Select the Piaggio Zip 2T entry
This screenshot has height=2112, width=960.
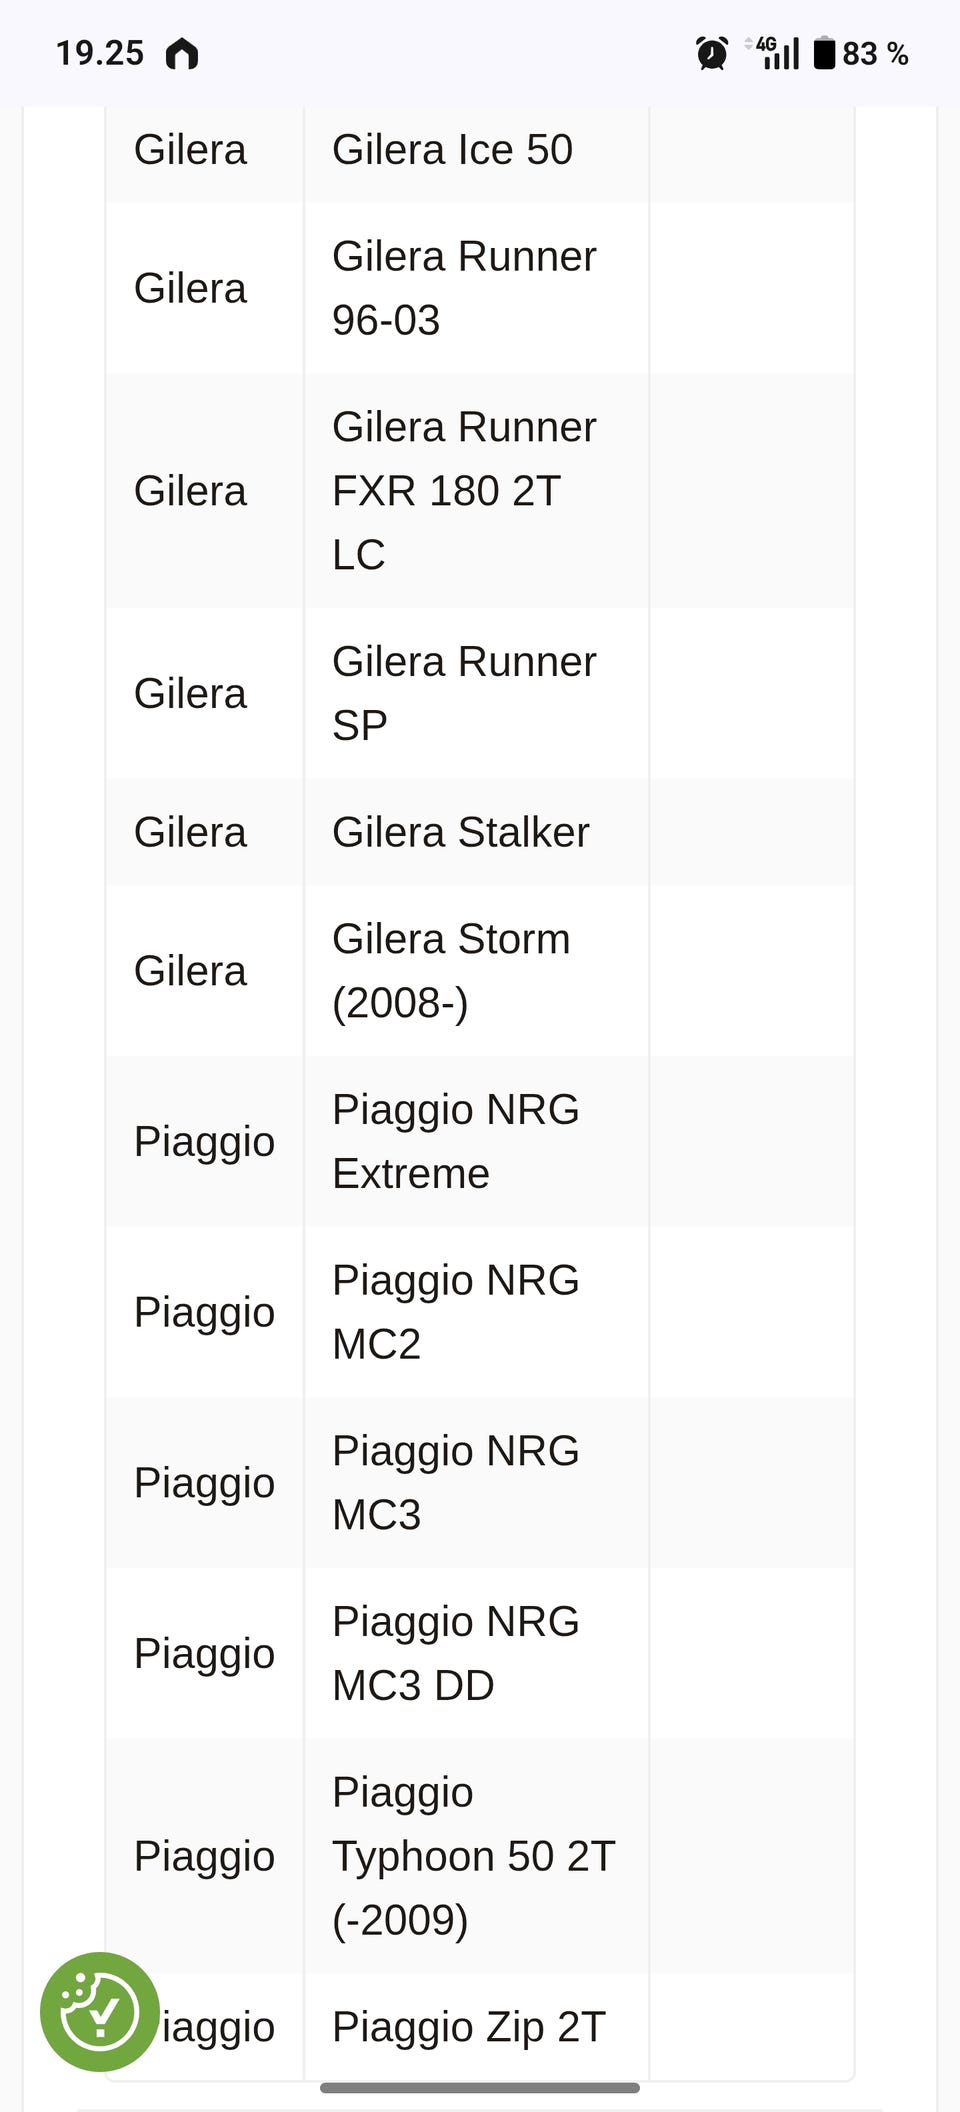(x=468, y=2026)
